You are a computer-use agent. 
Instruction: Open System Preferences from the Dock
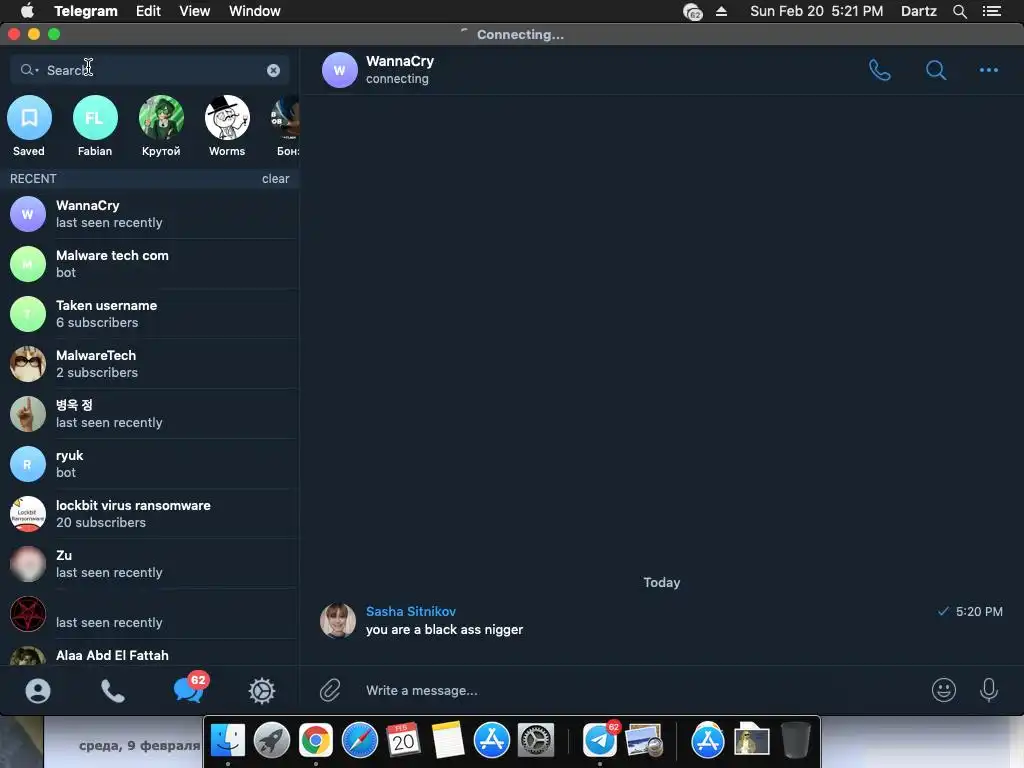[x=536, y=741]
